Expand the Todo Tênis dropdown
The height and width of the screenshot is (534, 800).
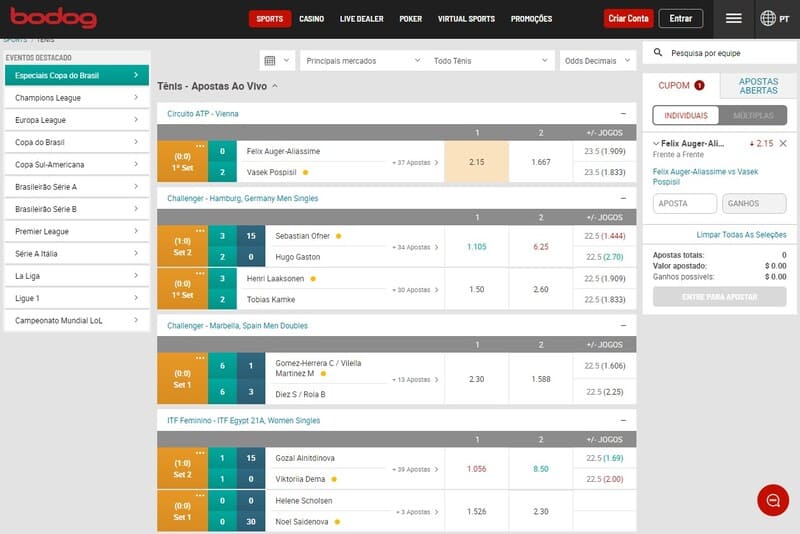click(x=490, y=61)
